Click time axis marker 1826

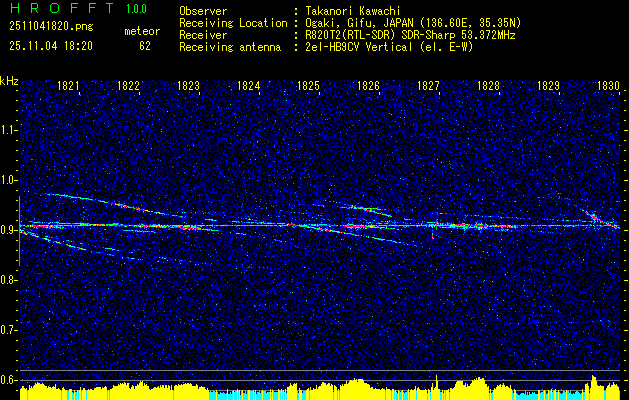pyautogui.click(x=369, y=85)
